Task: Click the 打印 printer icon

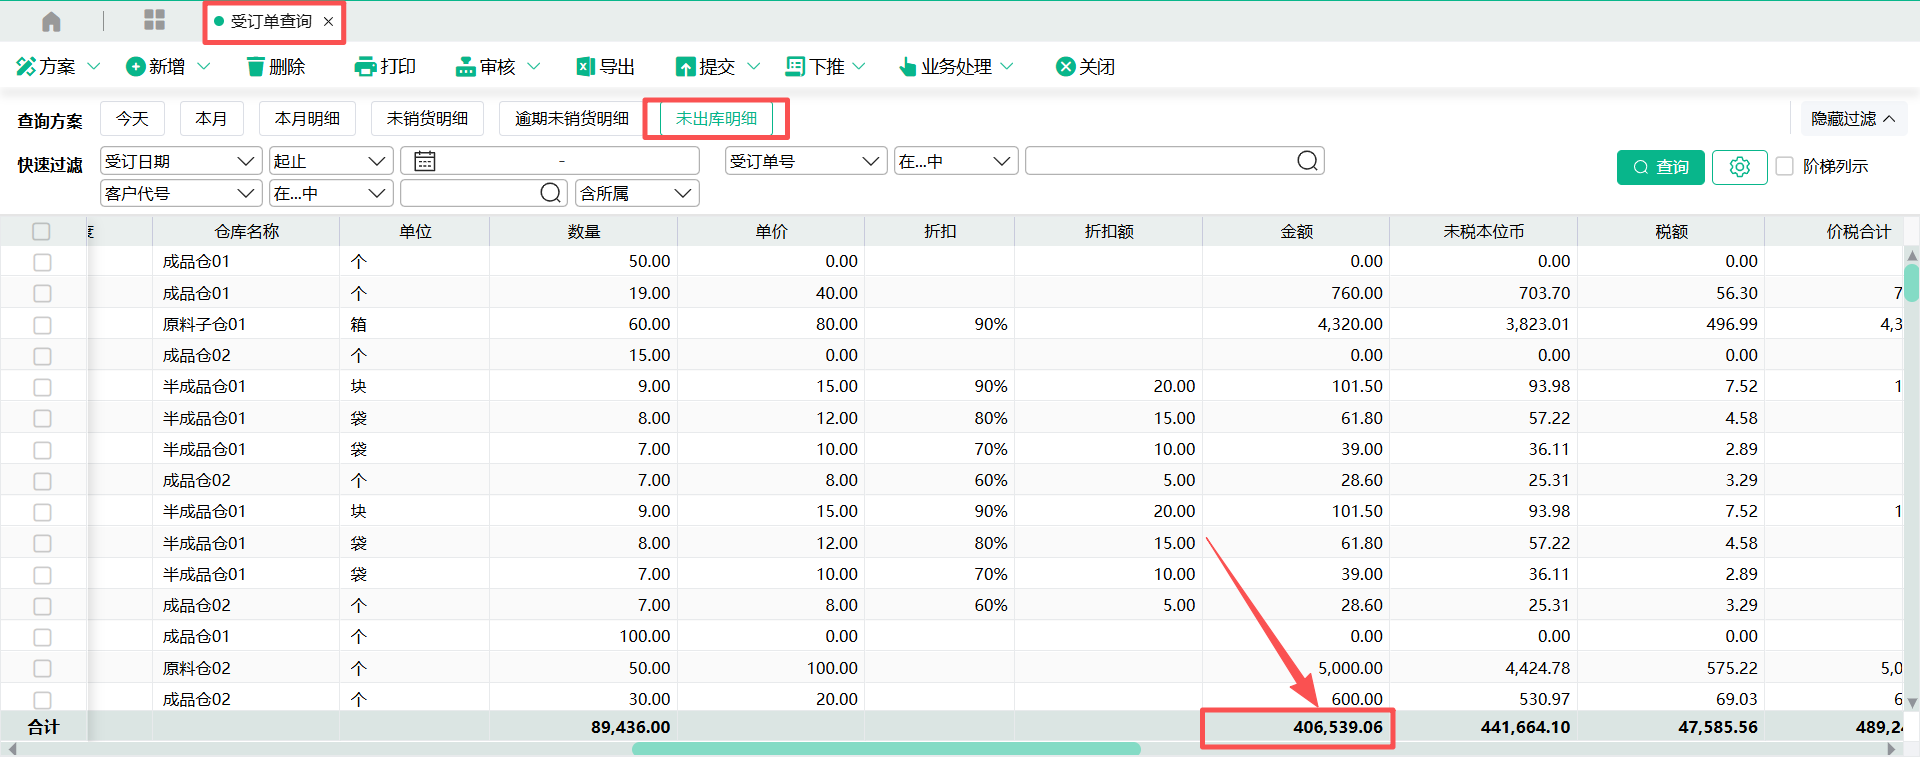Action: point(365,67)
